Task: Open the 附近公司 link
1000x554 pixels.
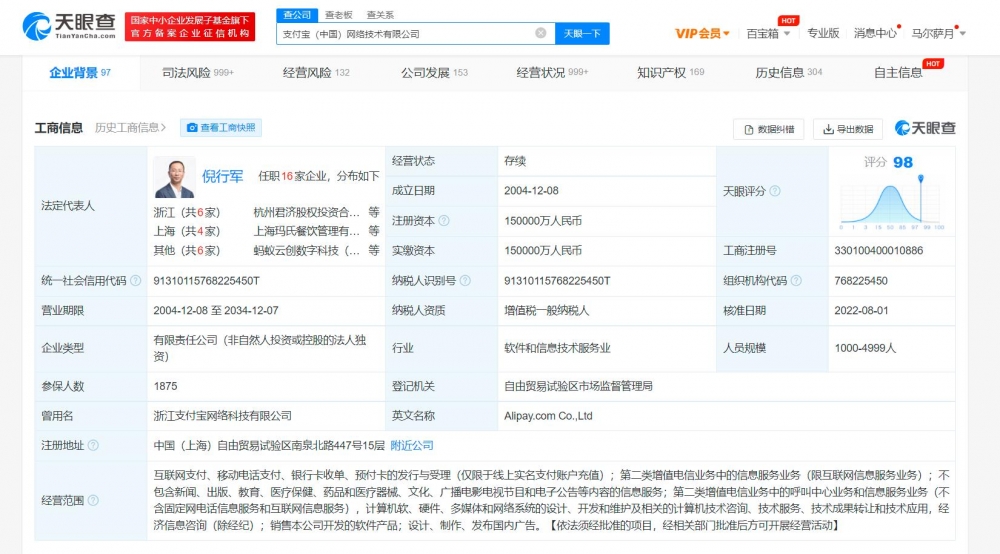Action: pyautogui.click(x=412, y=446)
